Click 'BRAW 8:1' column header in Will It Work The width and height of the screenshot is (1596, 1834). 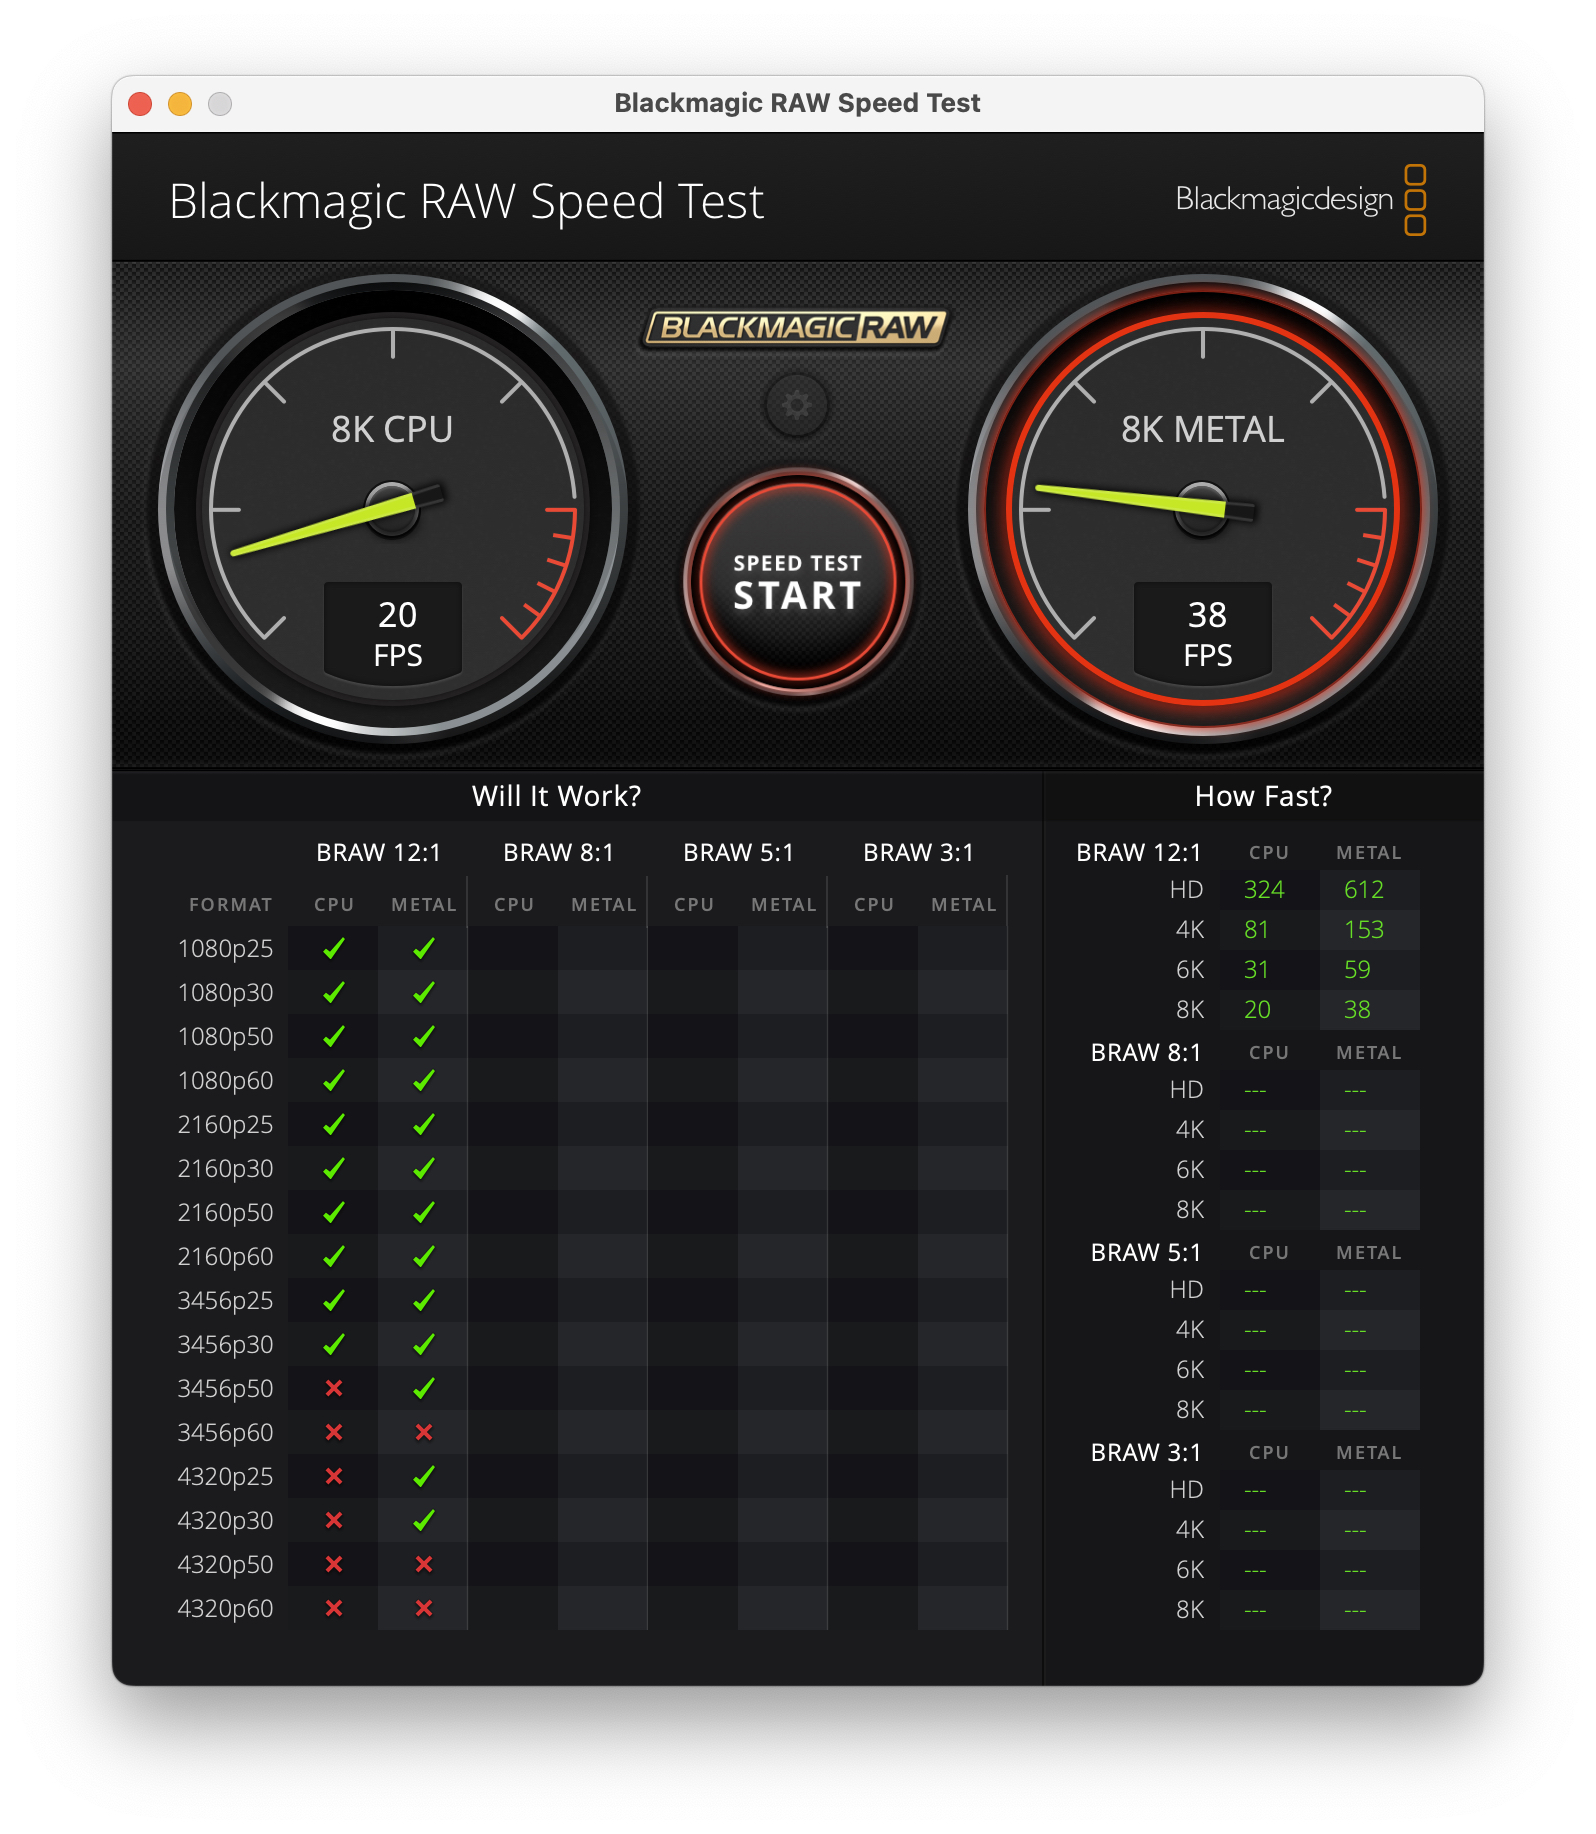point(558,853)
